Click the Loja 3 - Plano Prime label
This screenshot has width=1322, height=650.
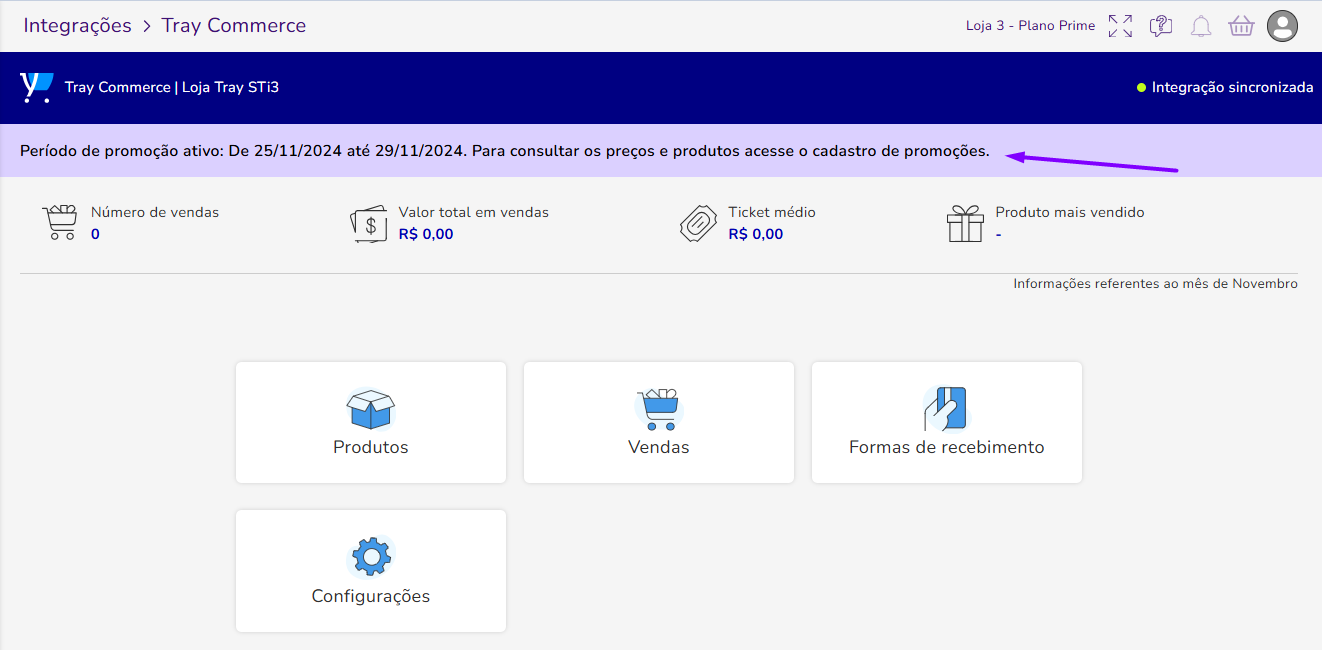tap(1030, 26)
